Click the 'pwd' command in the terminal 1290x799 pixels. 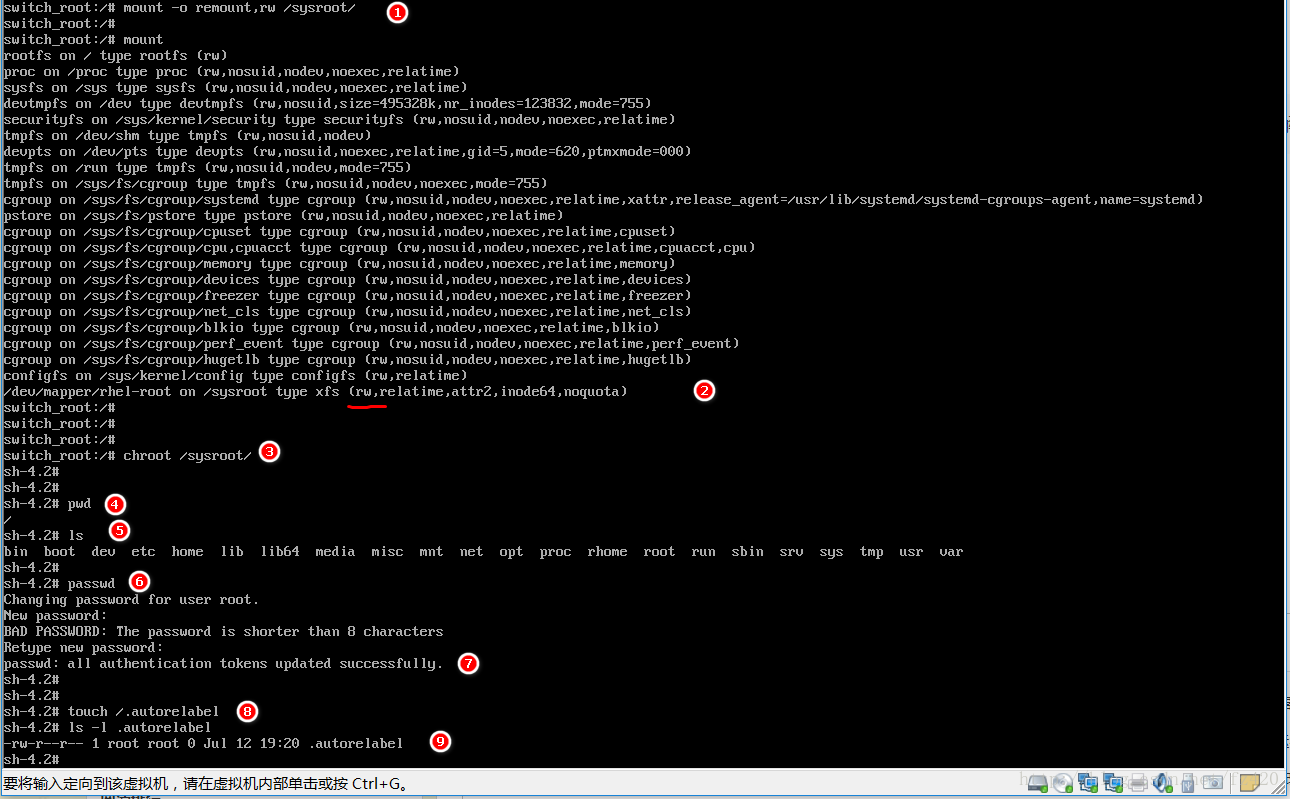(80, 504)
